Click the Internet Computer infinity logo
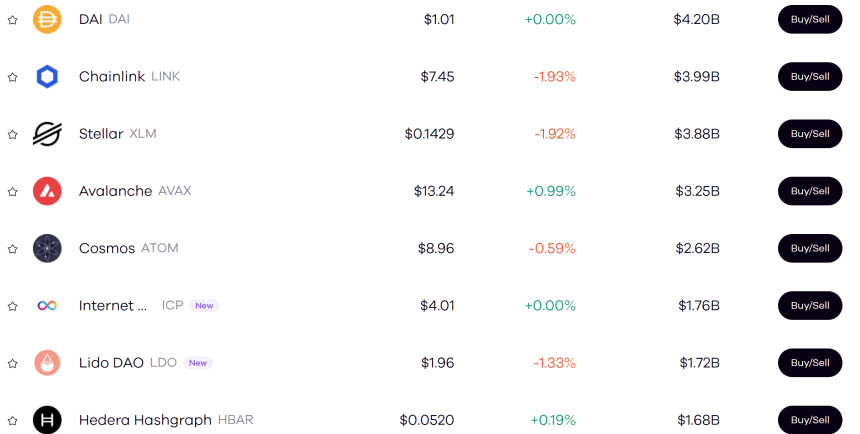The height and width of the screenshot is (434, 860). 47,305
